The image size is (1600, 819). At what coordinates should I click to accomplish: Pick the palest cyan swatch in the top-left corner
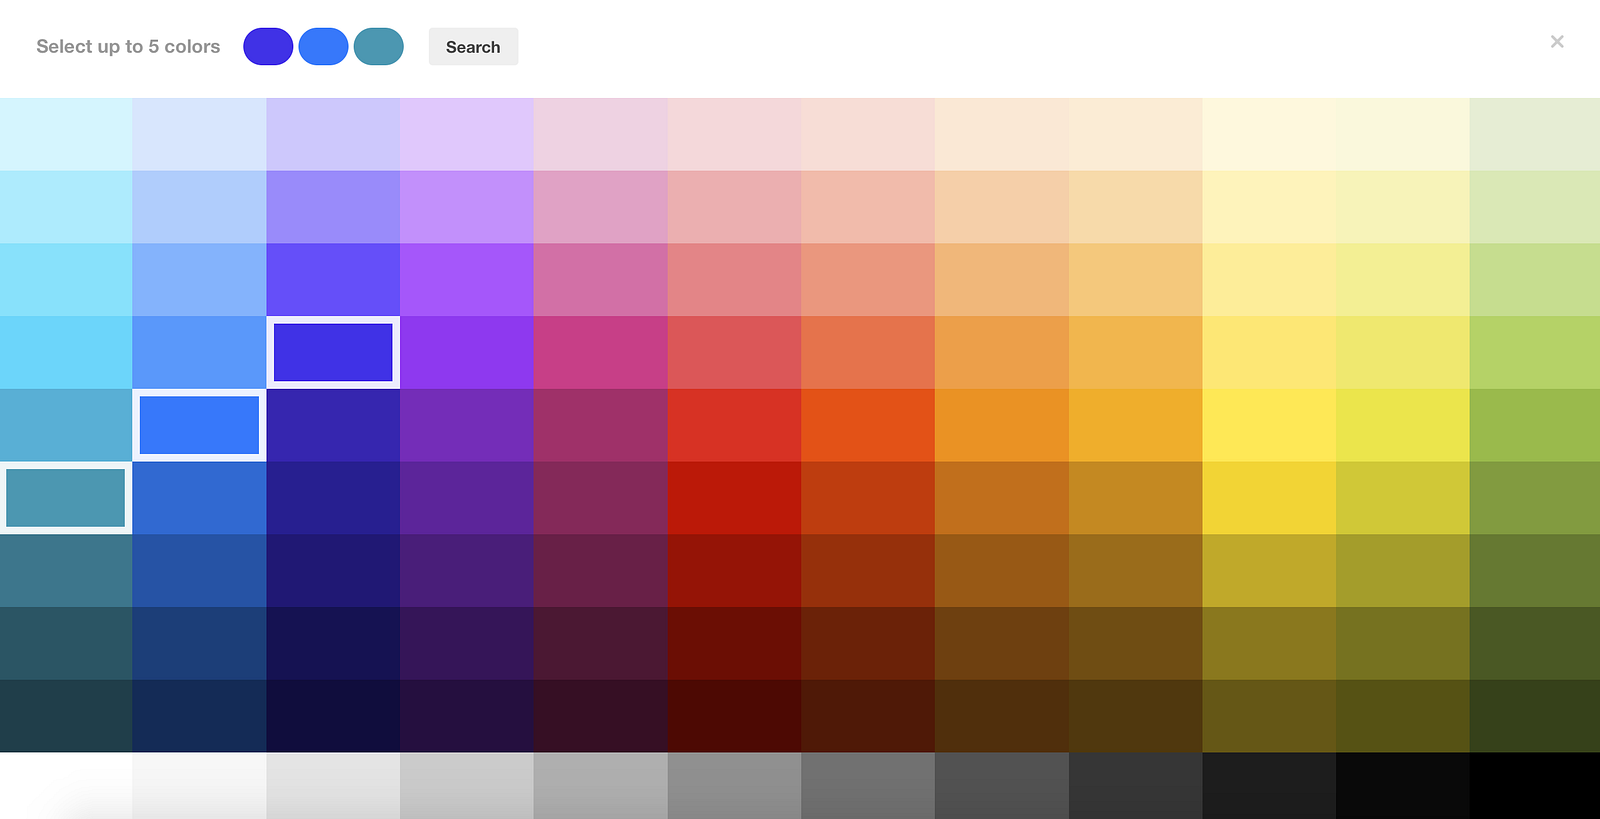point(66,134)
